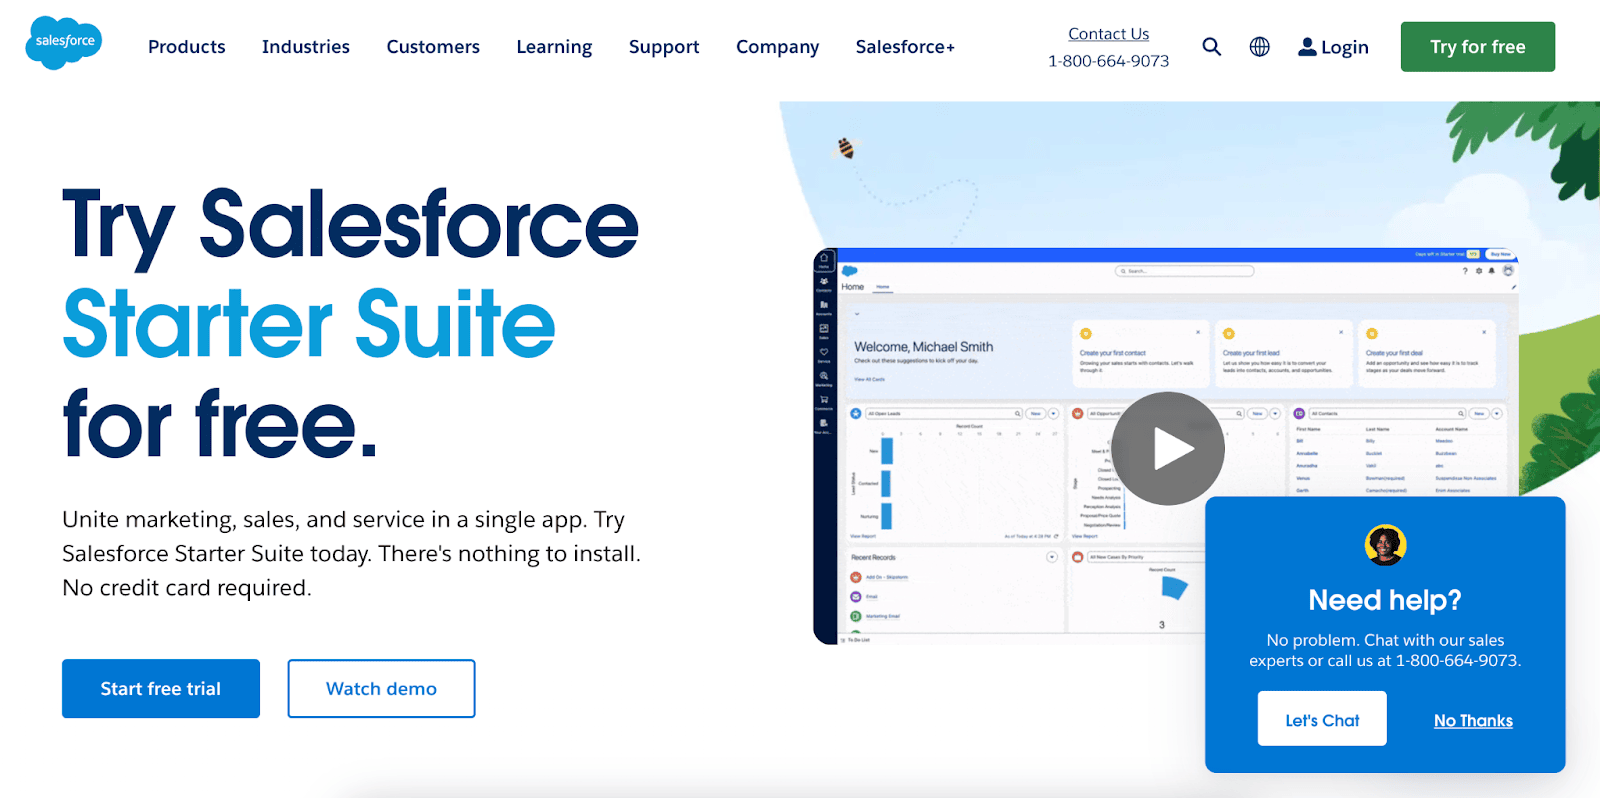Open the Salesforce+ menu item

(x=905, y=47)
